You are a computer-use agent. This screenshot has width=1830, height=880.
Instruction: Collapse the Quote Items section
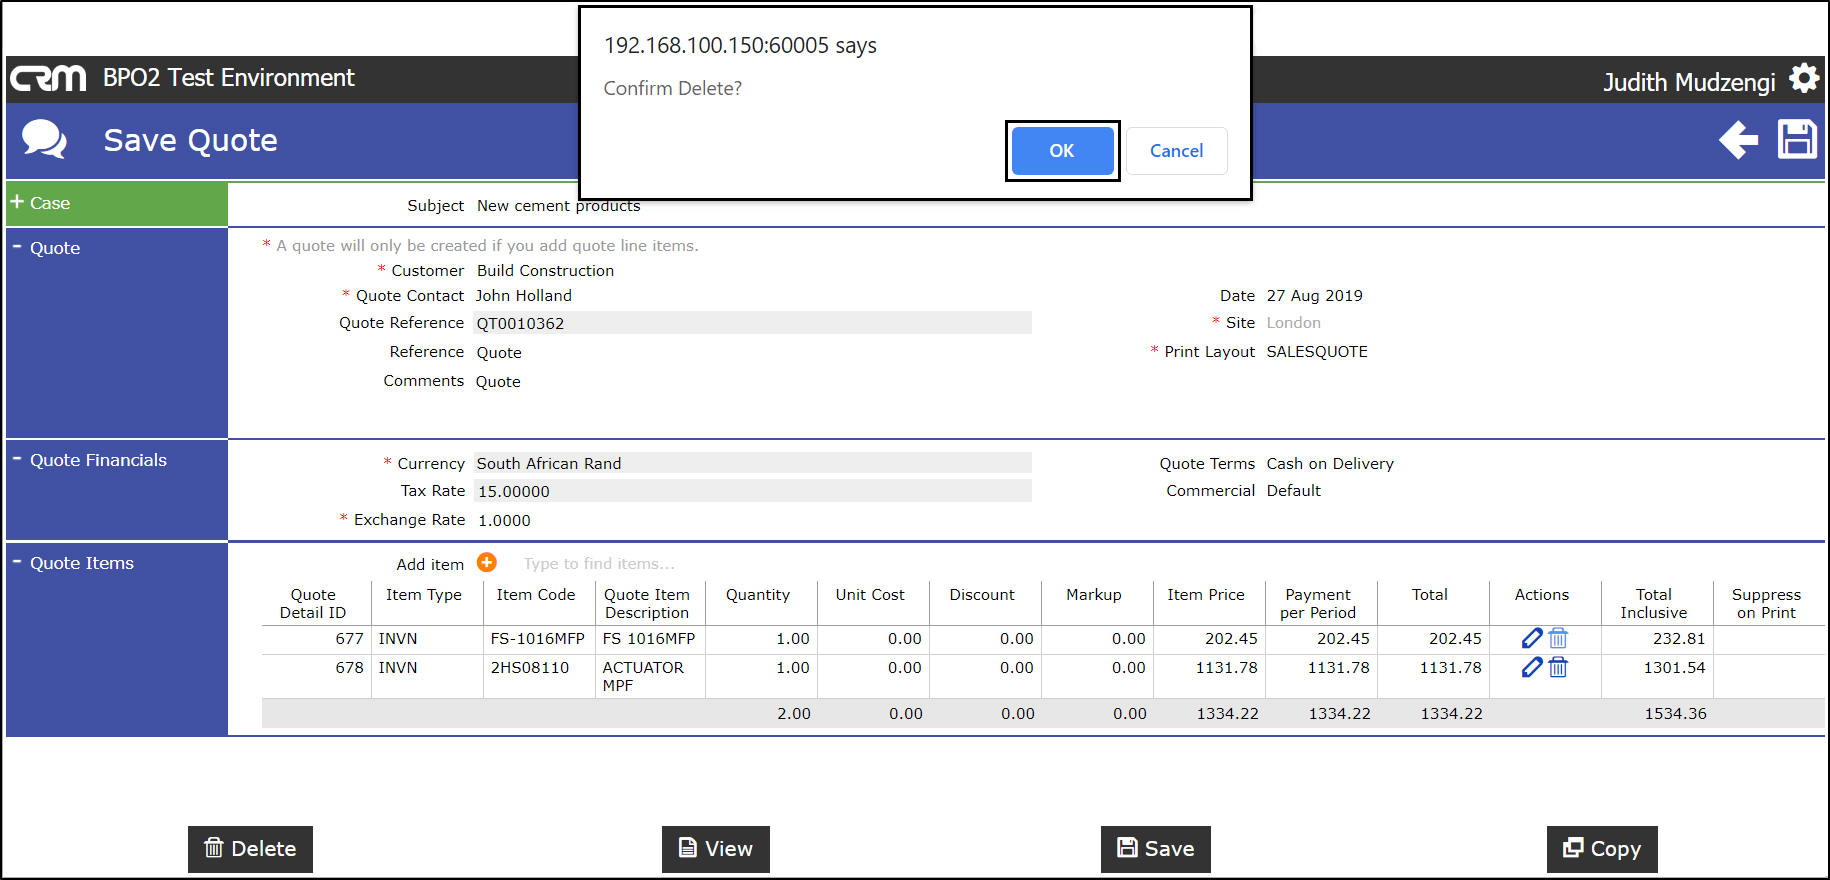(x=72, y=563)
